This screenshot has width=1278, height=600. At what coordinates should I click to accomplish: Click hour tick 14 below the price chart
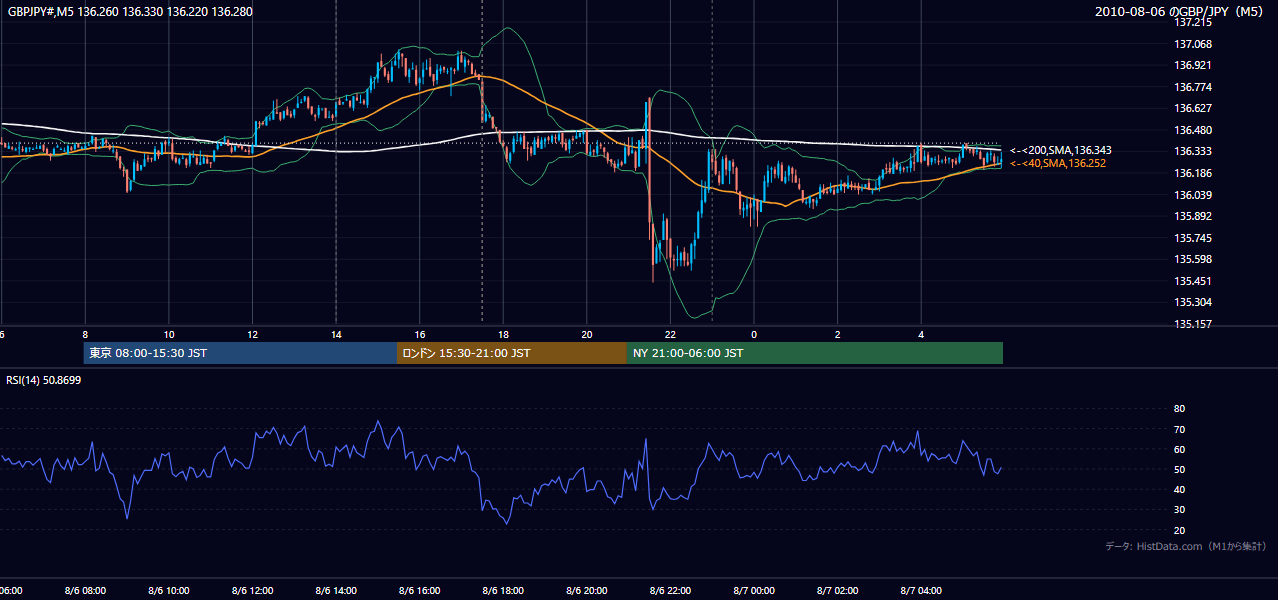coord(336,334)
